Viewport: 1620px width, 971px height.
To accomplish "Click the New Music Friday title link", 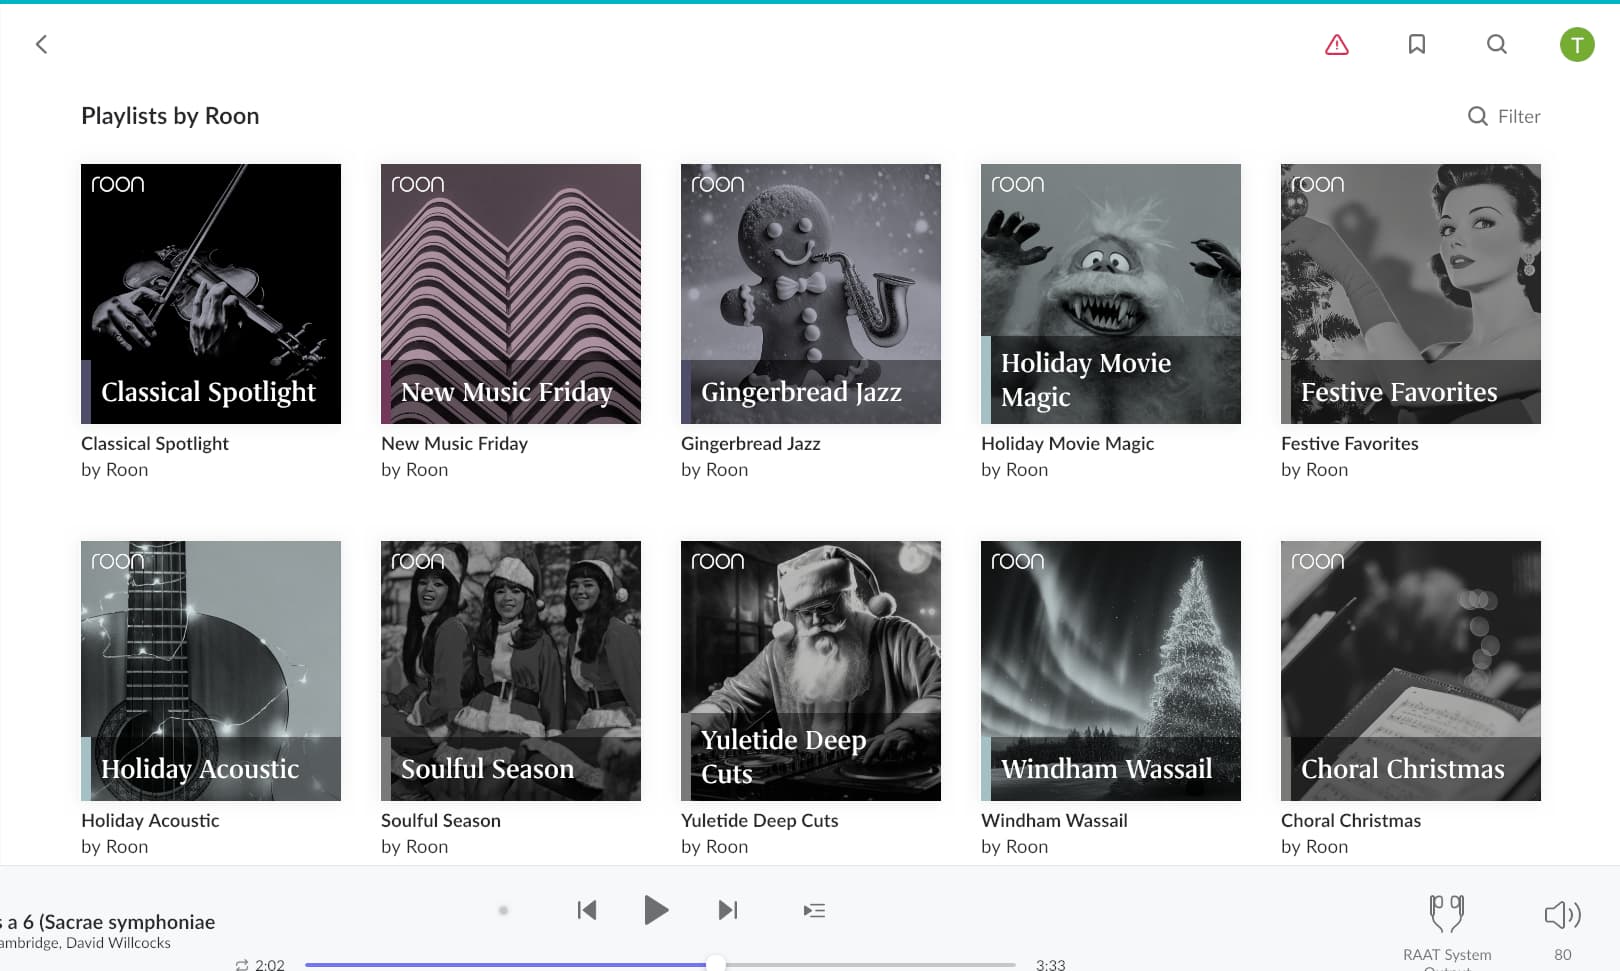I will click(454, 443).
